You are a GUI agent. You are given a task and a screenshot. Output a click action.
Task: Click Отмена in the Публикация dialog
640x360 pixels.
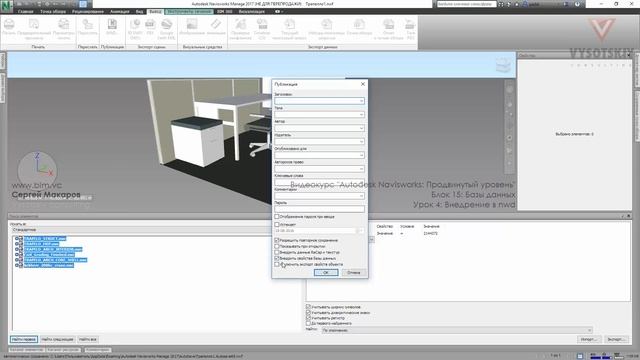(353, 273)
